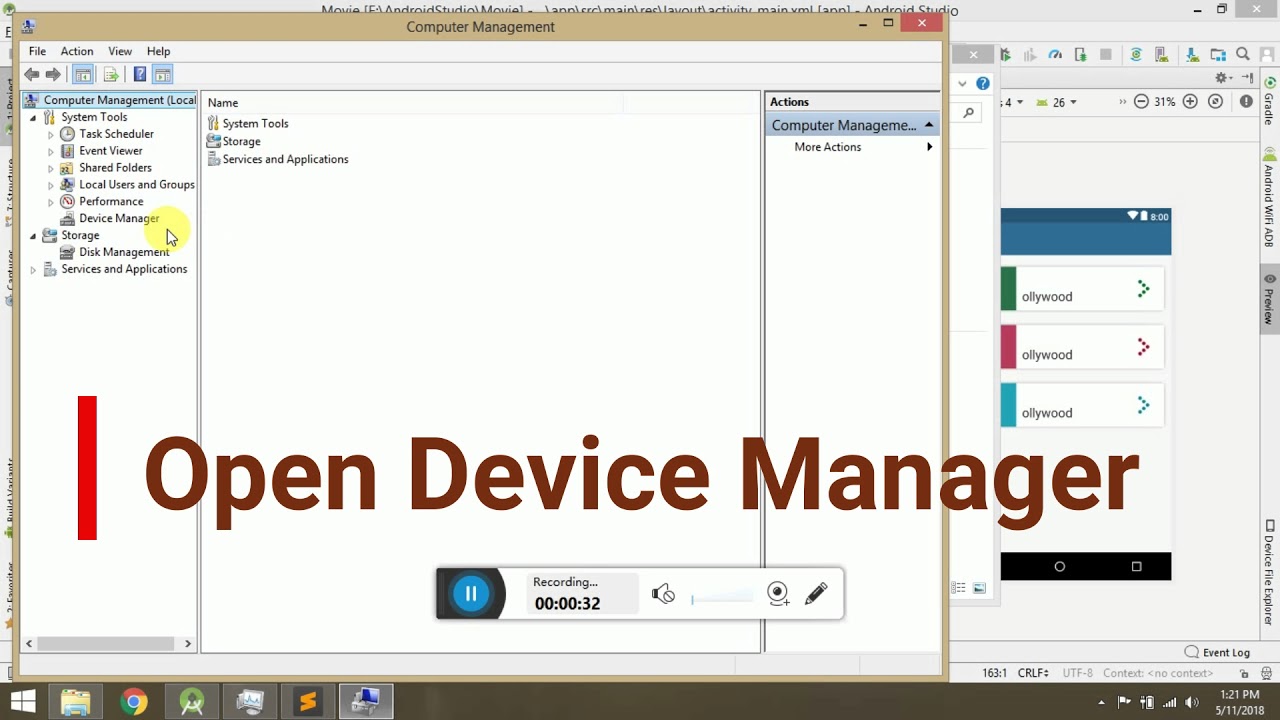Viewport: 1280px width, 720px height.
Task: Zoom out in Android Studio layout preview
Action: (x=1140, y=102)
